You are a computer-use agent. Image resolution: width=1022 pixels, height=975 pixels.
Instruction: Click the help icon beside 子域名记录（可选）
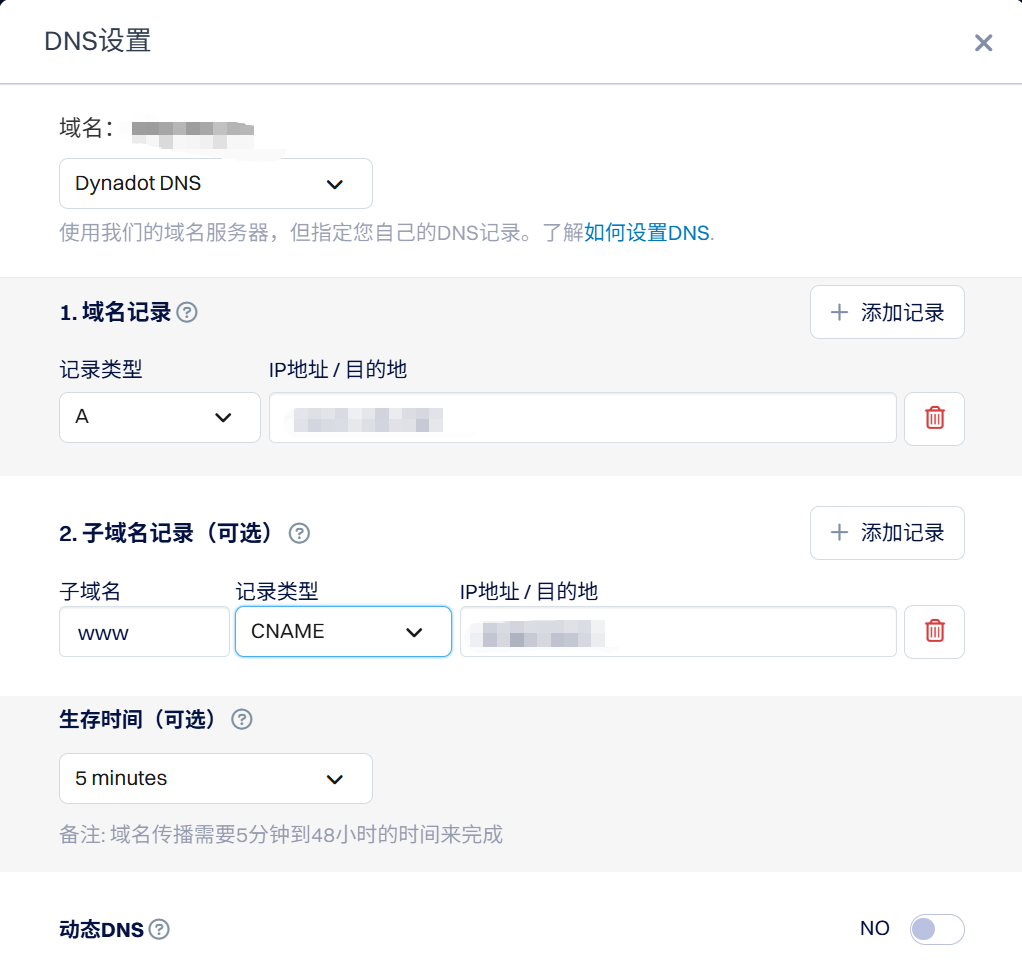click(x=299, y=533)
